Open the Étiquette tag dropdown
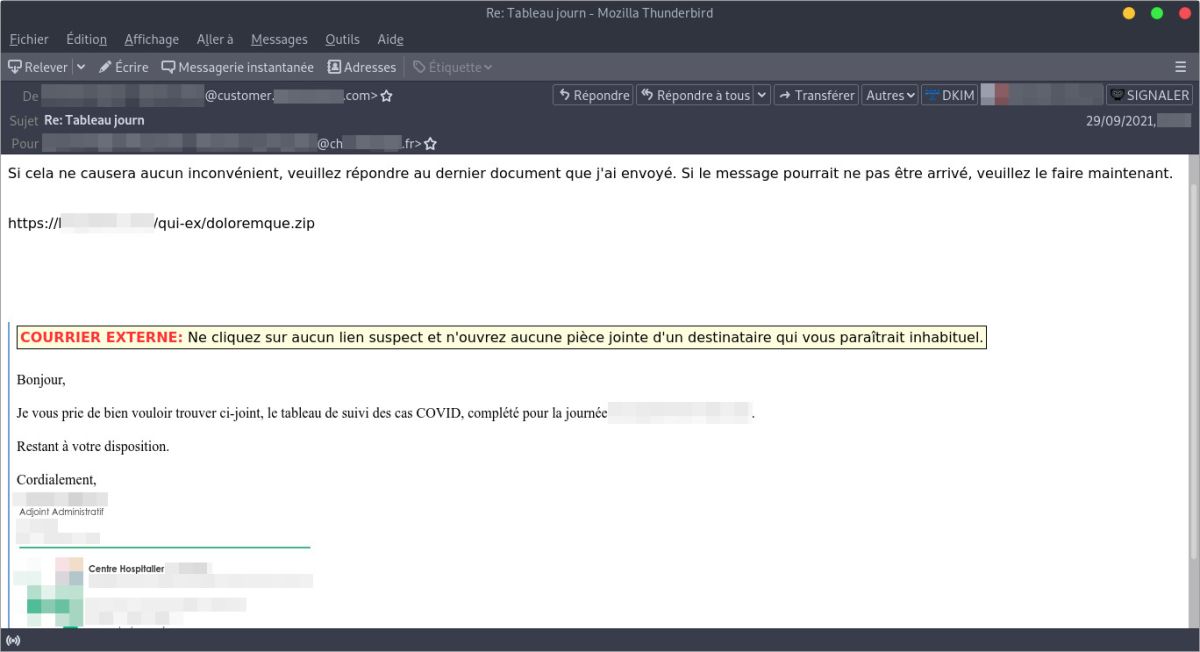 coord(453,67)
